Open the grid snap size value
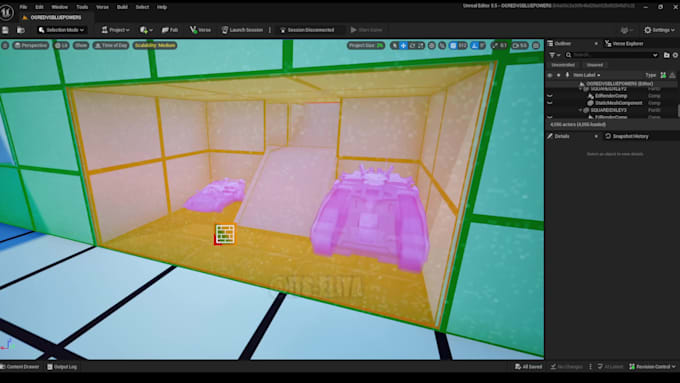This screenshot has width=680, height=383. pos(463,45)
